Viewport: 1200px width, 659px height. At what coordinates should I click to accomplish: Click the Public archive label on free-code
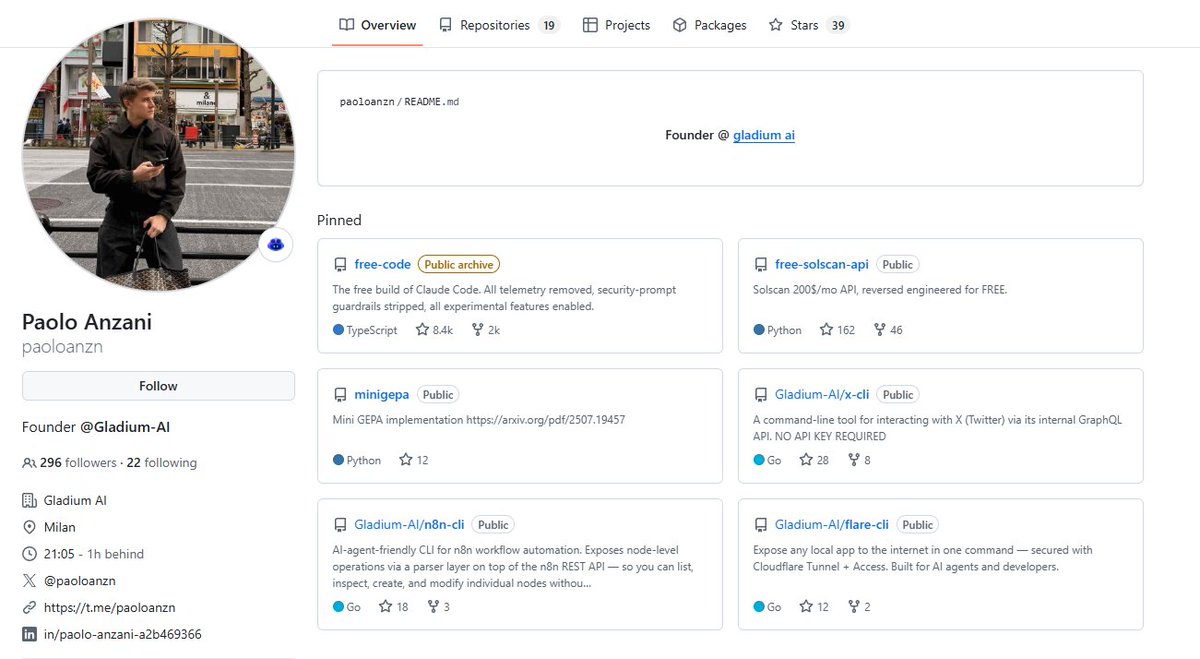pos(459,265)
